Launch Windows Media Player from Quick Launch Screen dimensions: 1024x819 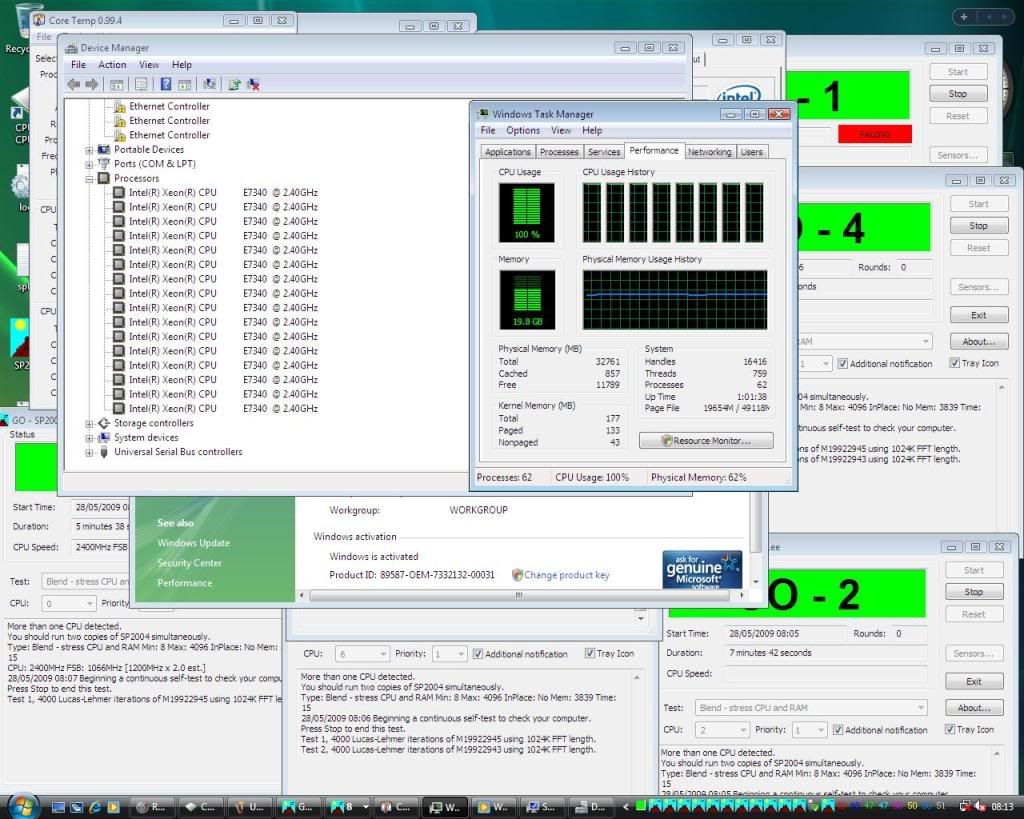(x=114, y=807)
